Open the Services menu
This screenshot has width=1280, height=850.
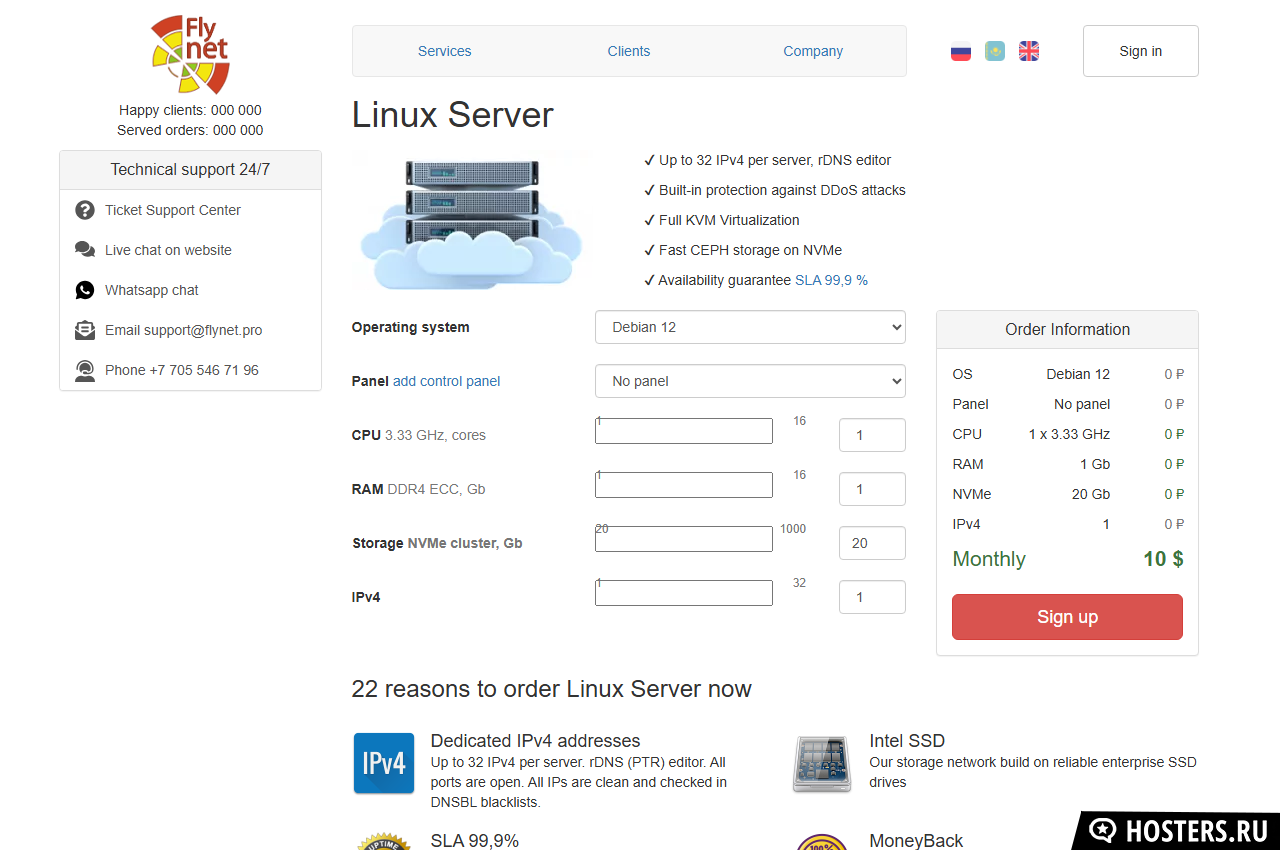coord(444,51)
